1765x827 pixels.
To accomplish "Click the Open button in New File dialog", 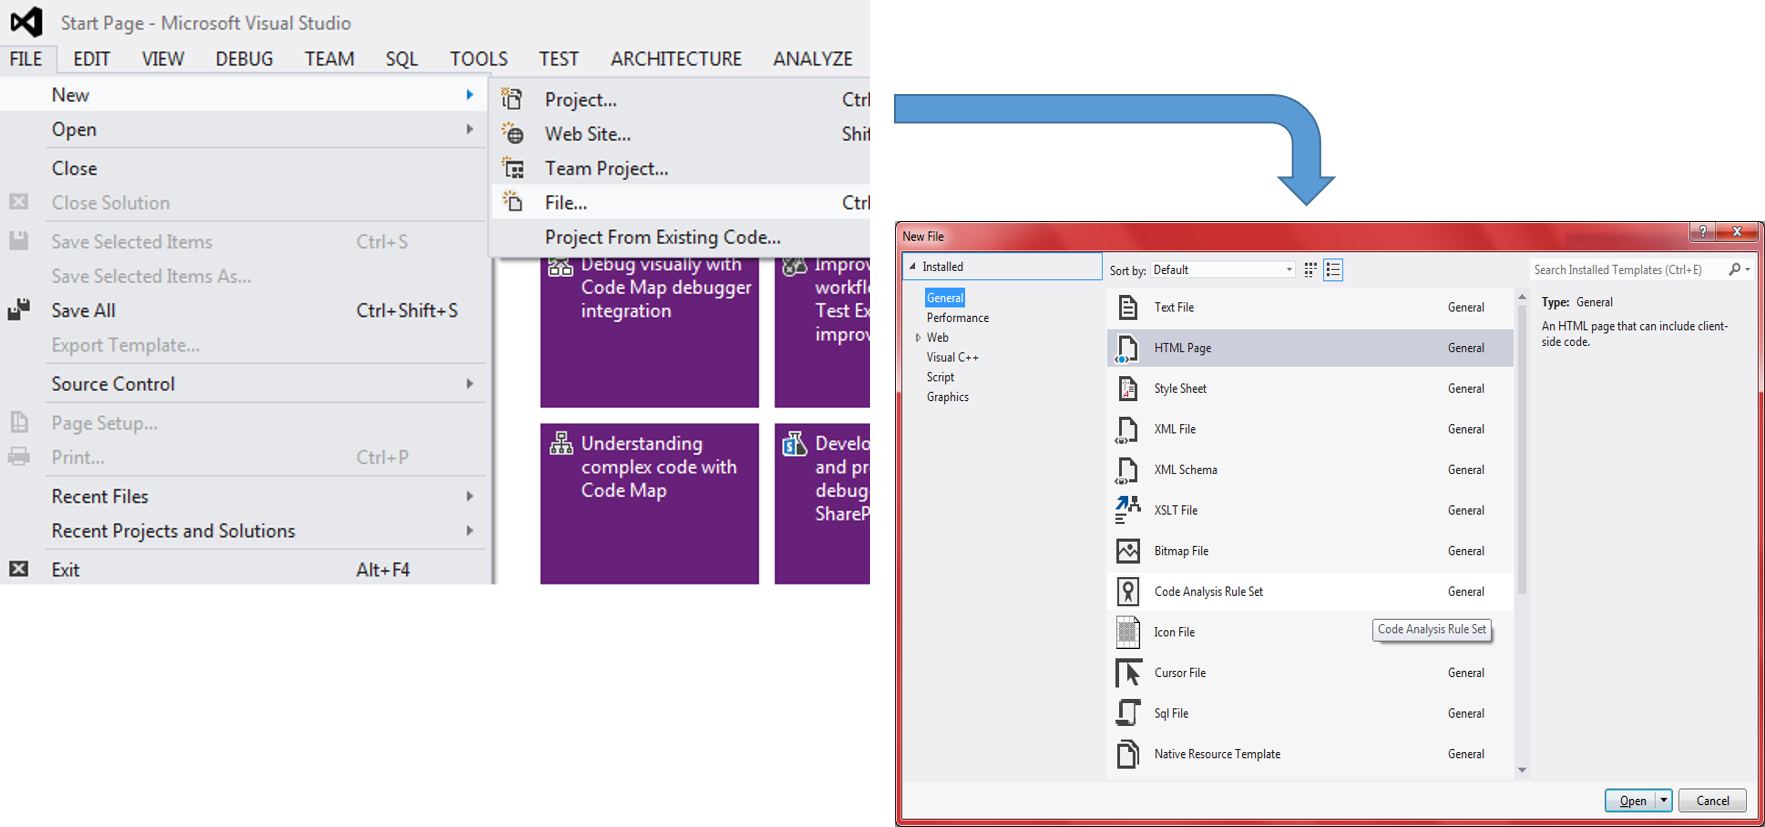I will click(1631, 800).
